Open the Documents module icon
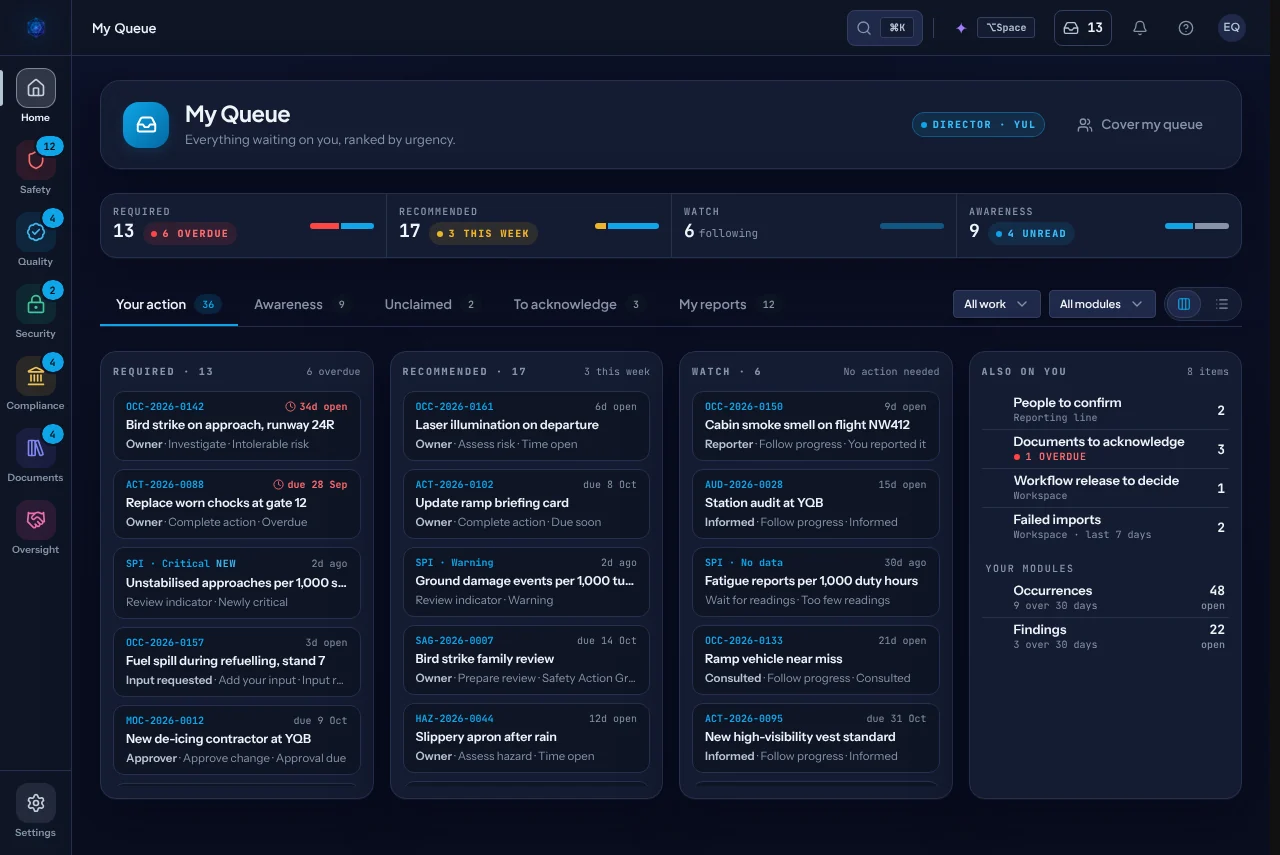Screen dimensions: 1280x855 [x=36, y=448]
